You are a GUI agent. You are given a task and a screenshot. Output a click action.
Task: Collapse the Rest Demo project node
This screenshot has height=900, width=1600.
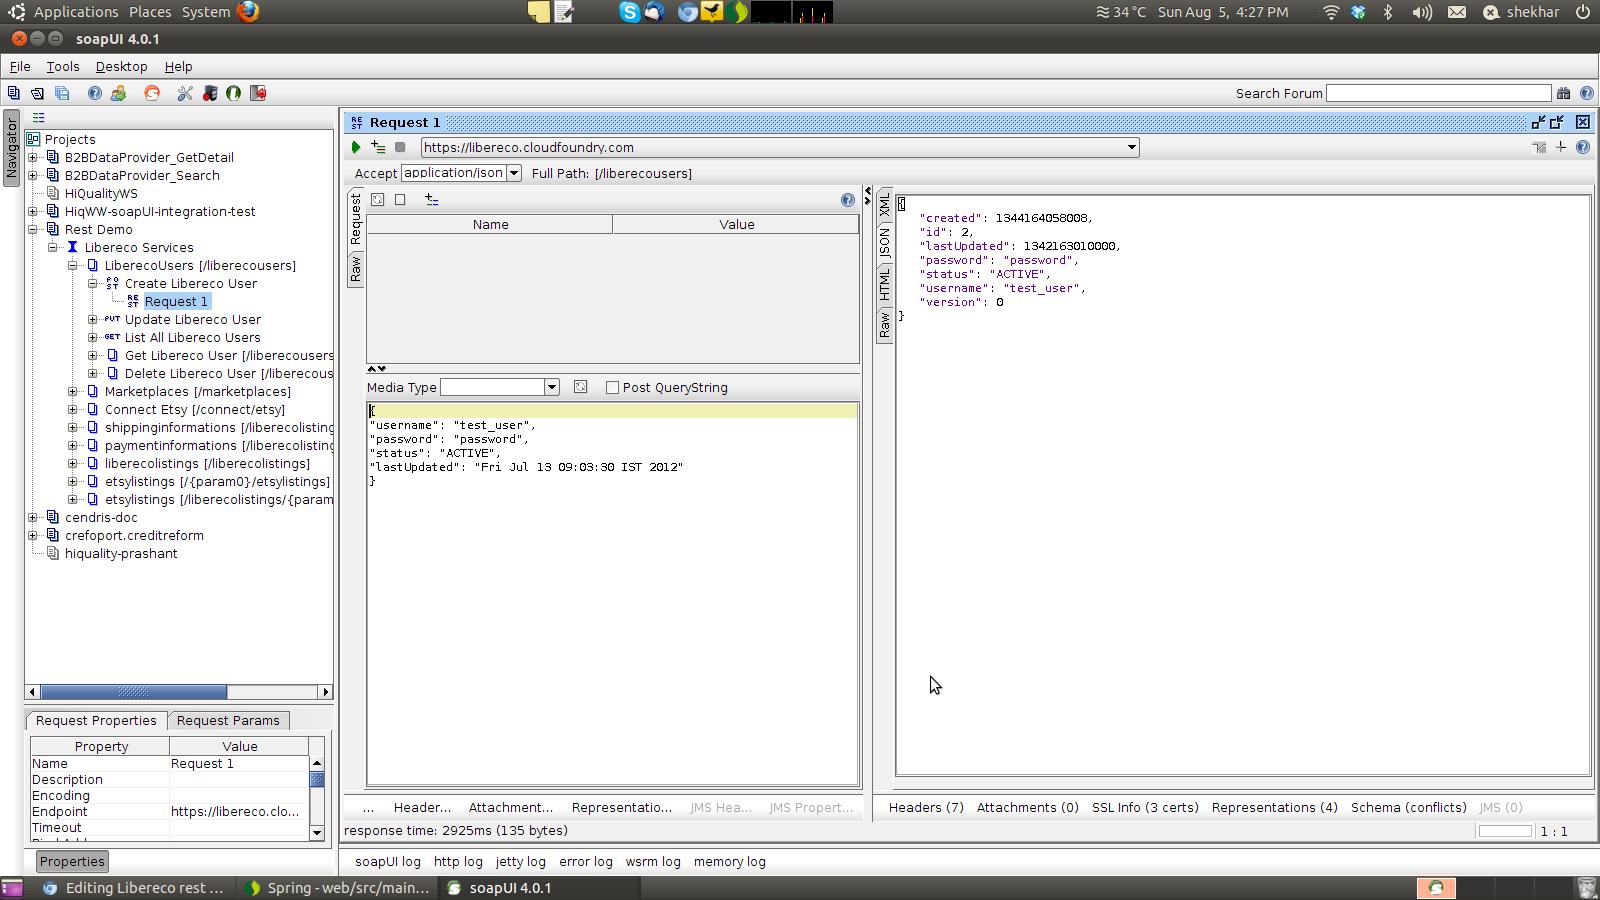33,230
